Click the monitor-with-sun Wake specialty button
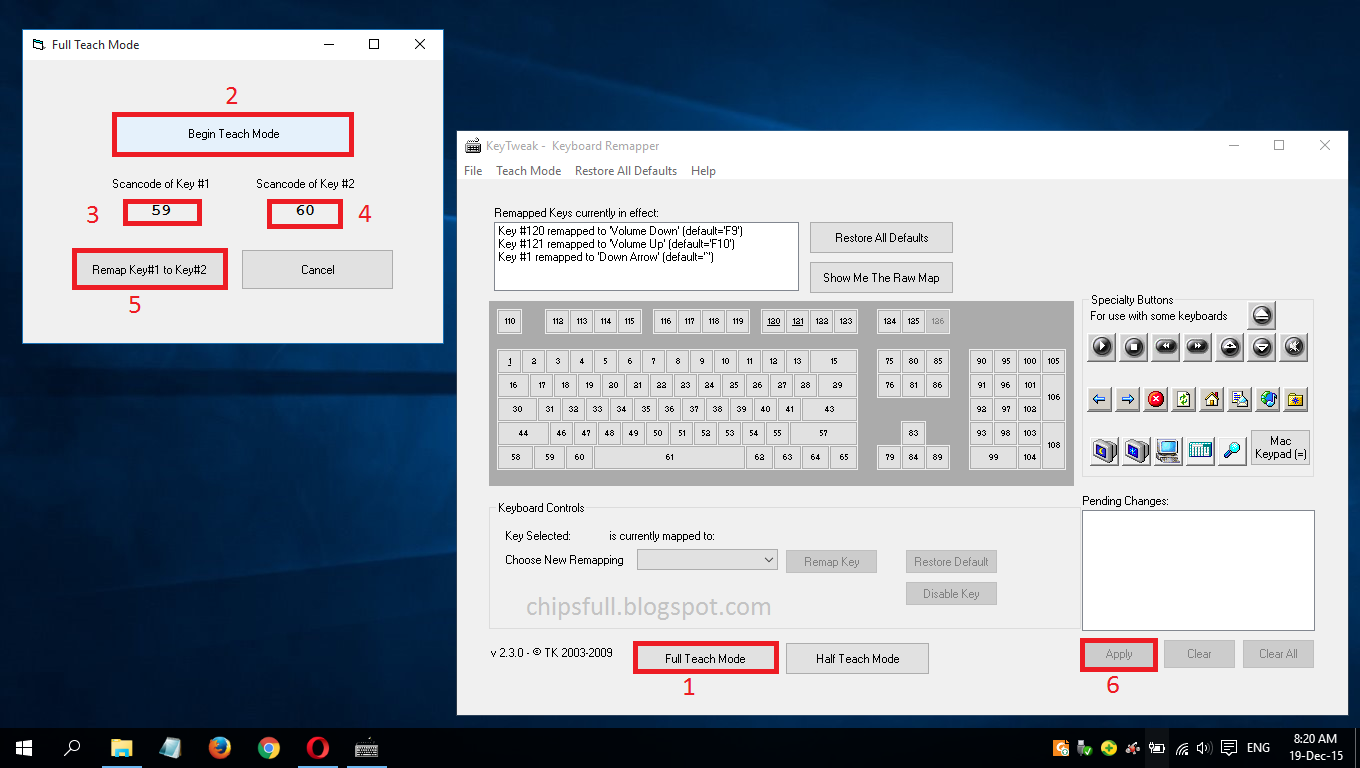The width and height of the screenshot is (1360, 768). tap(1135, 450)
